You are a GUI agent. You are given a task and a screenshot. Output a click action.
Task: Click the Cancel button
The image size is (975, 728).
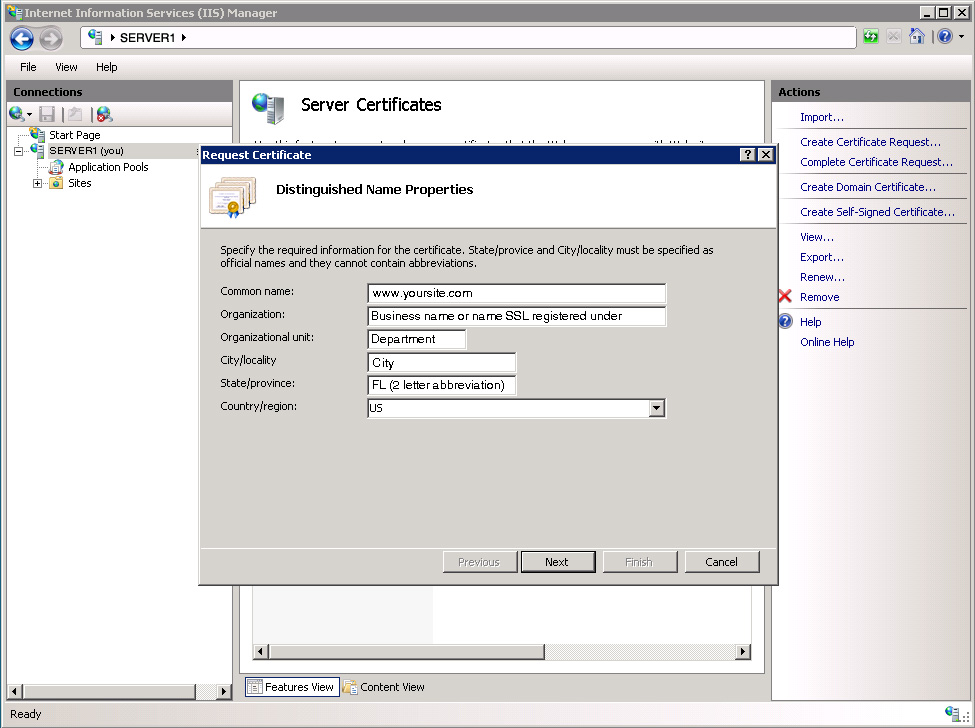click(721, 562)
